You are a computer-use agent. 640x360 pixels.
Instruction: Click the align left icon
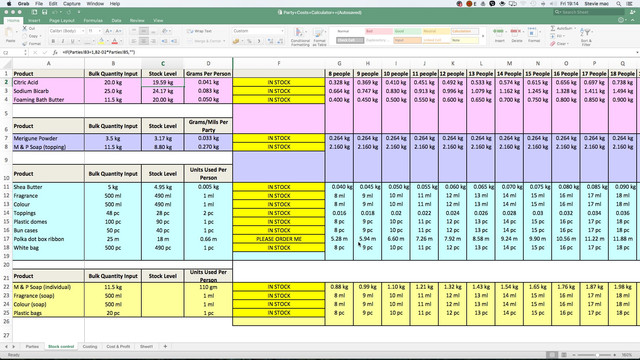click(x=134, y=41)
